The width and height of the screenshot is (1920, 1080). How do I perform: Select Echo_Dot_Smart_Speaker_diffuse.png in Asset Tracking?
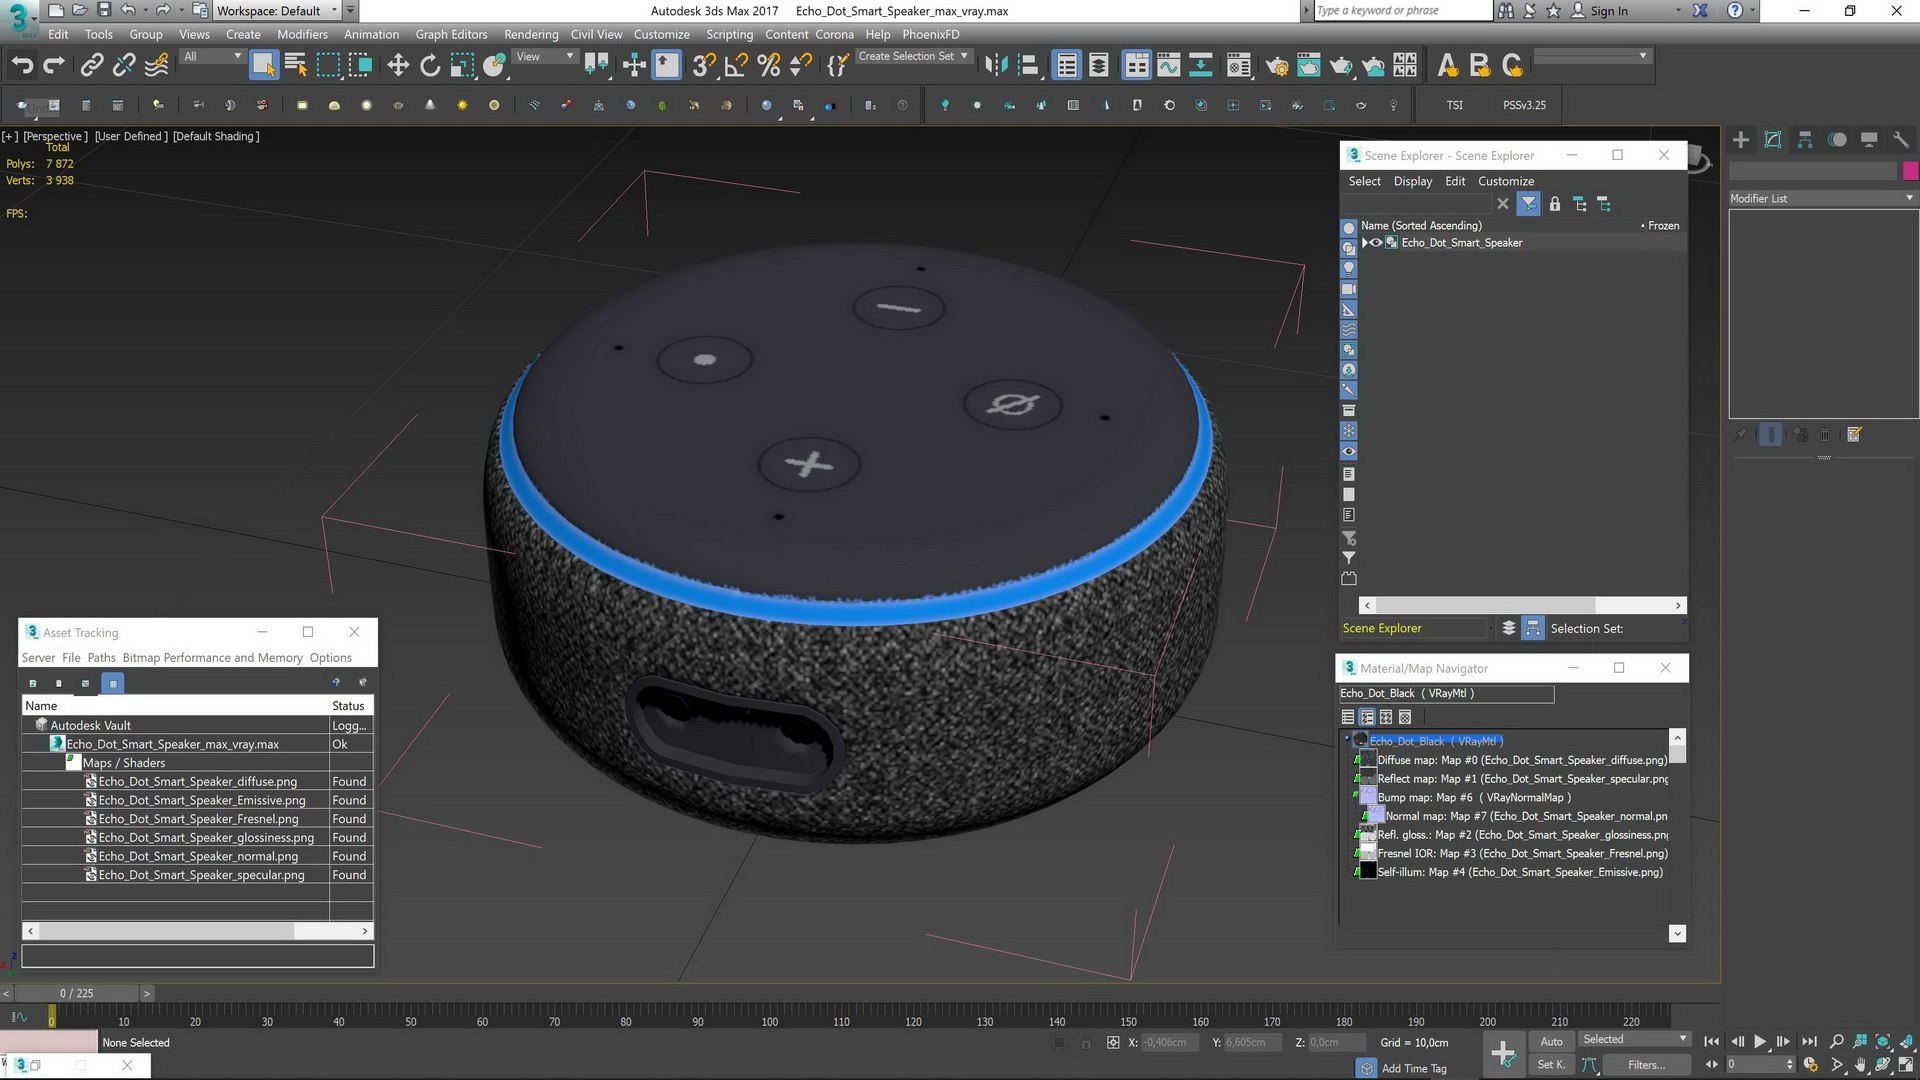coord(197,782)
